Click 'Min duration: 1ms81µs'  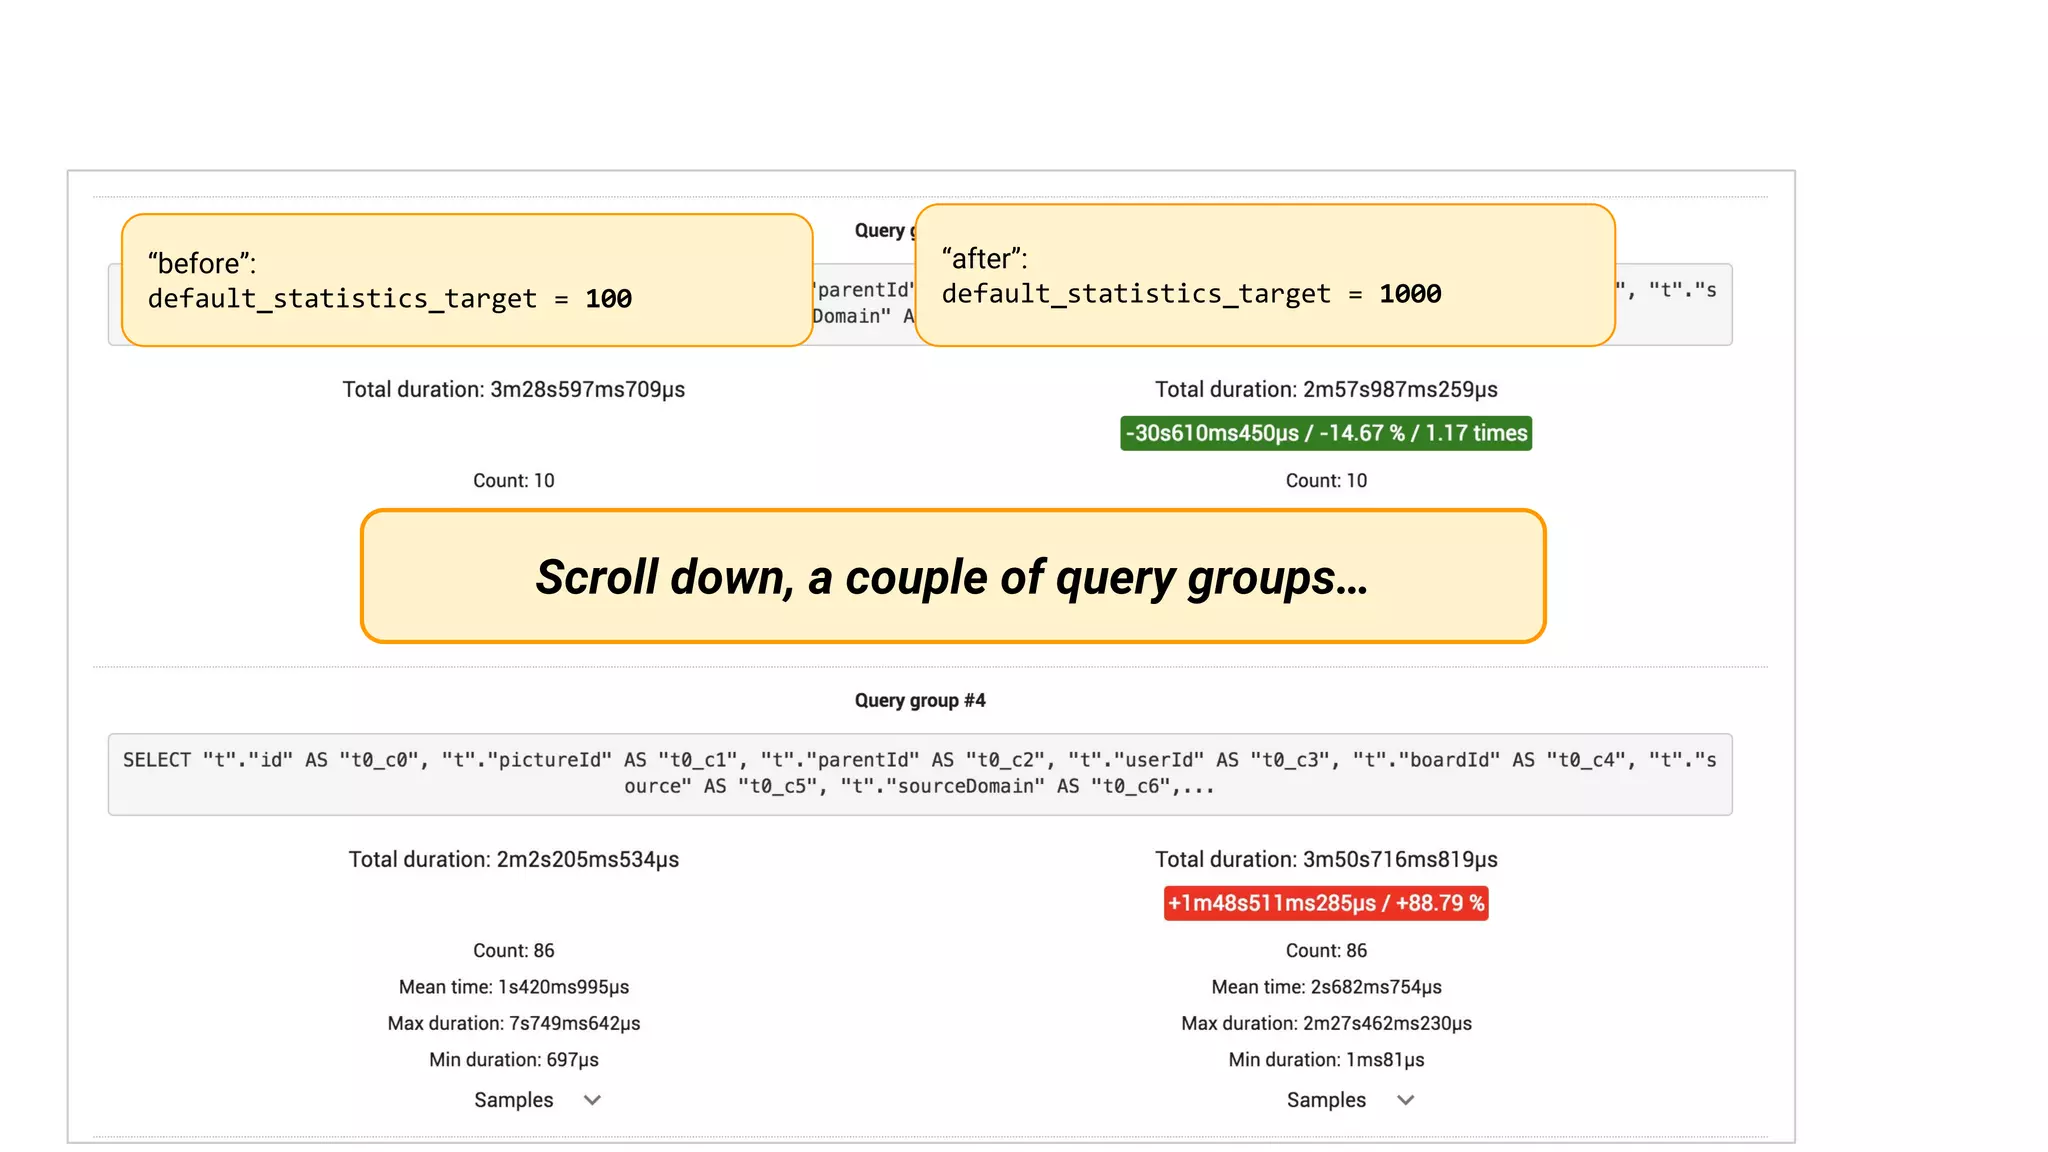coord(1326,1059)
